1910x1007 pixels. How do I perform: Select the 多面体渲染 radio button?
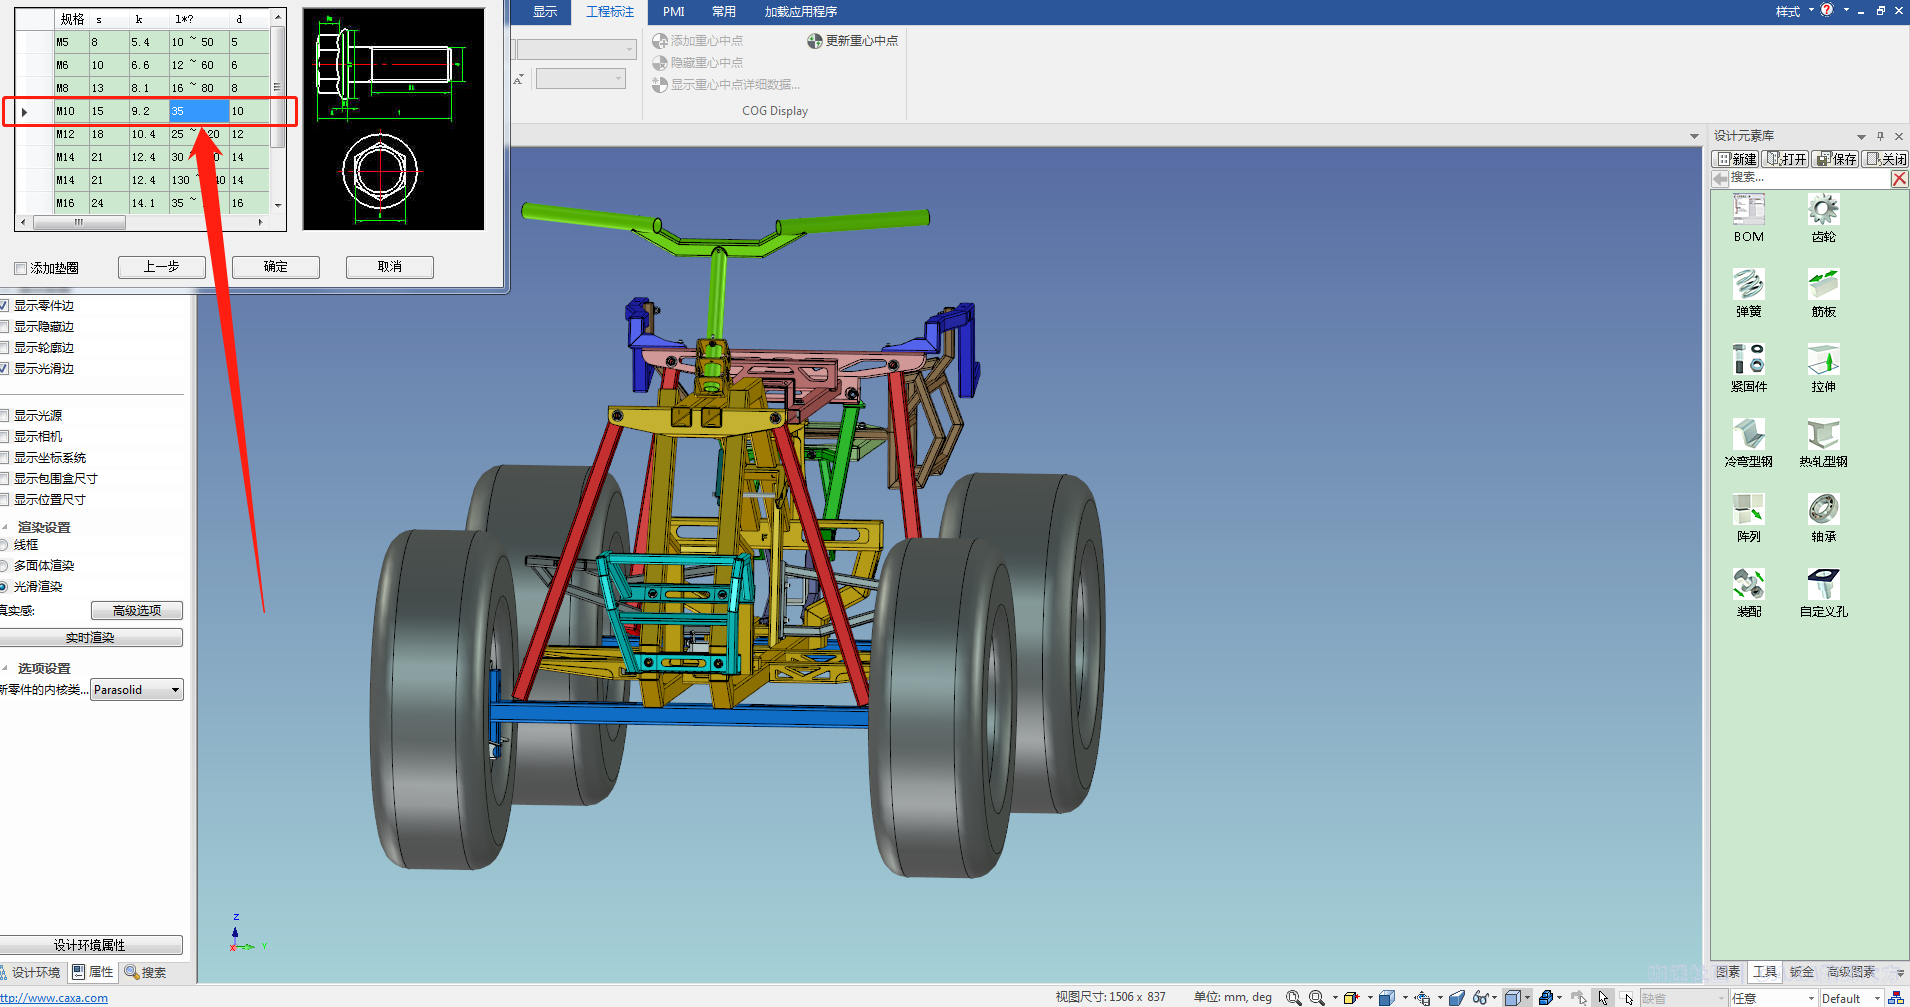pyautogui.click(x=4, y=566)
